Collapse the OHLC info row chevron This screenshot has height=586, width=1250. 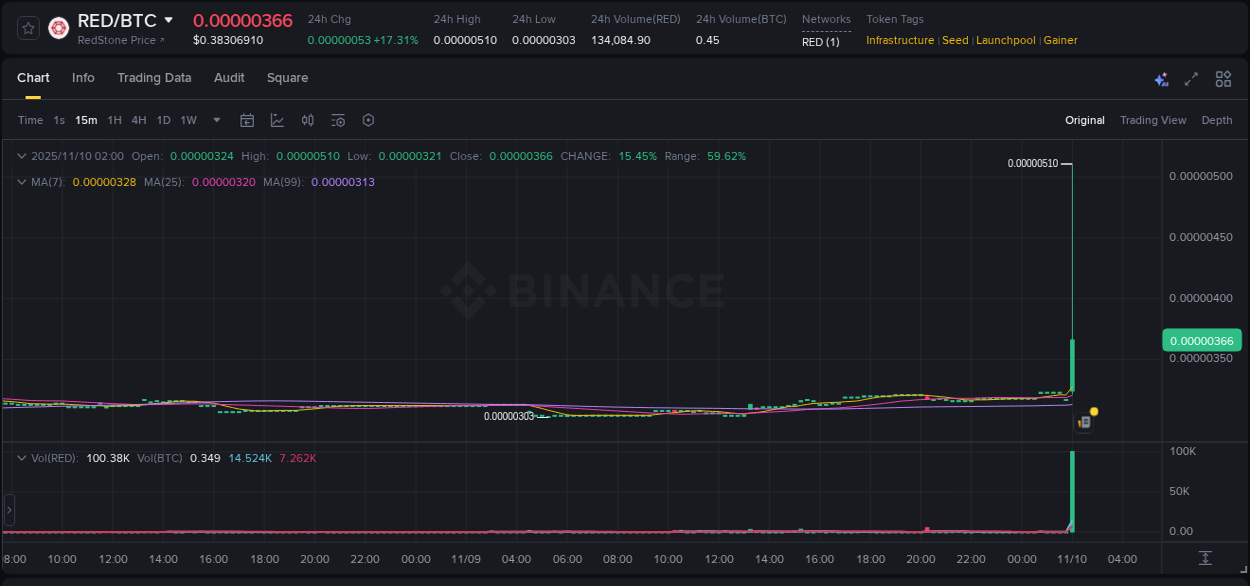click(x=22, y=156)
